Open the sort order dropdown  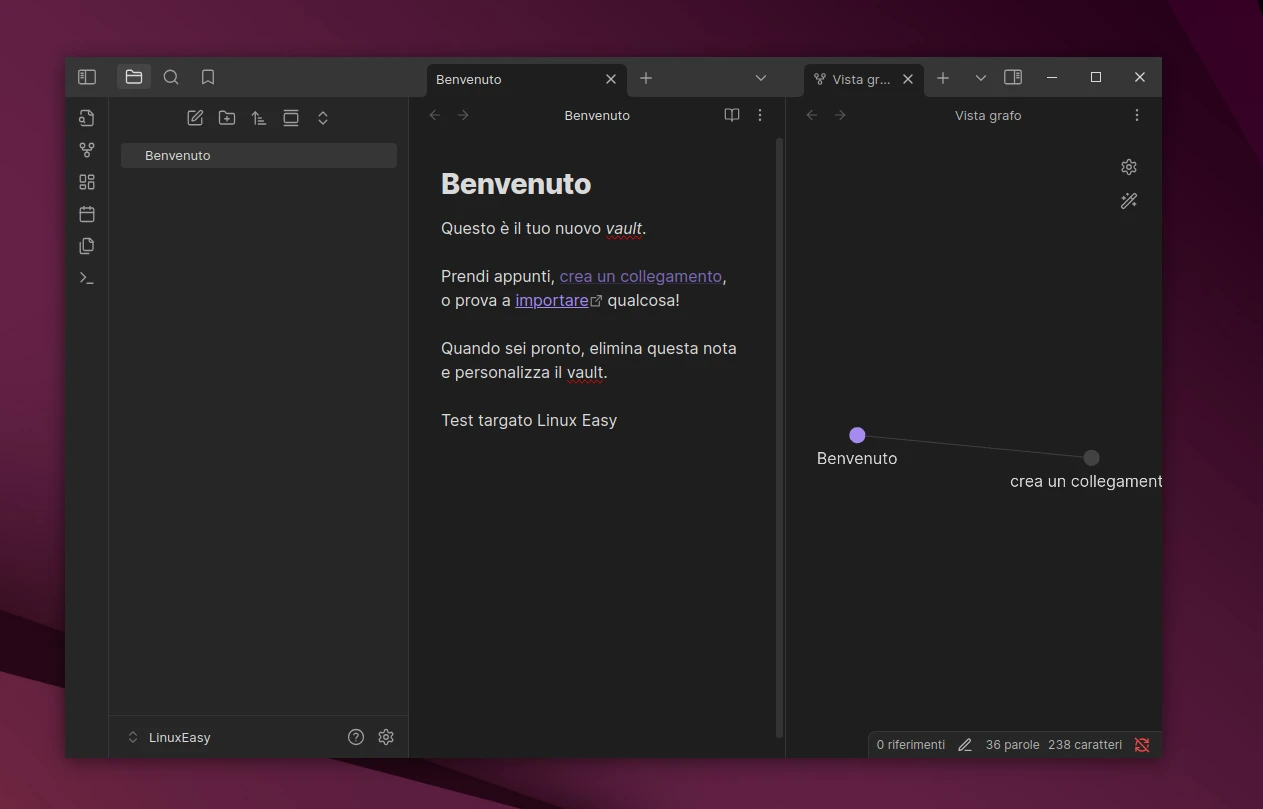[259, 118]
